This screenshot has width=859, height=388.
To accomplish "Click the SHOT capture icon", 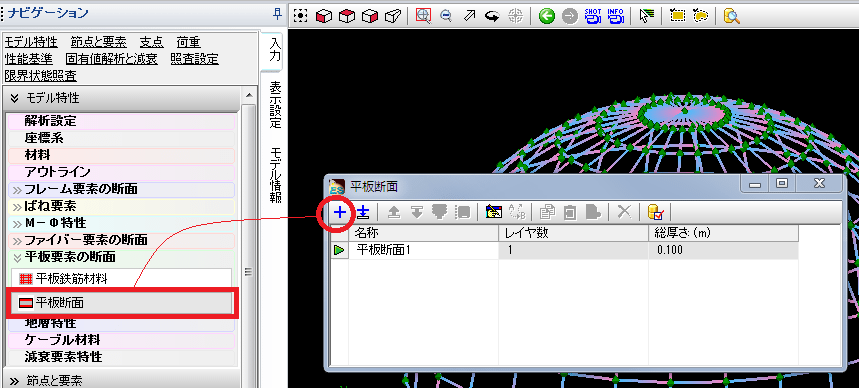I will pyautogui.click(x=593, y=16).
